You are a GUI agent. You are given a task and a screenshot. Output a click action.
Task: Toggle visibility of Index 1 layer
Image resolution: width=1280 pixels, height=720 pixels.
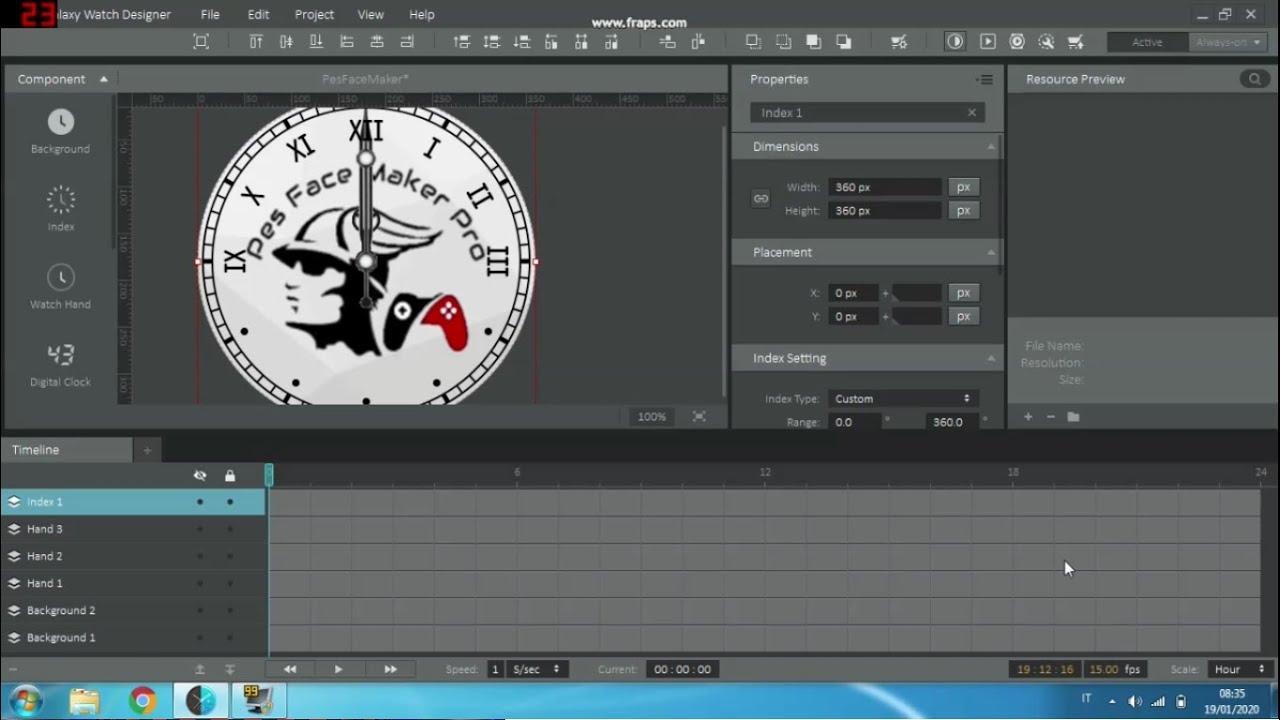pyautogui.click(x=200, y=502)
